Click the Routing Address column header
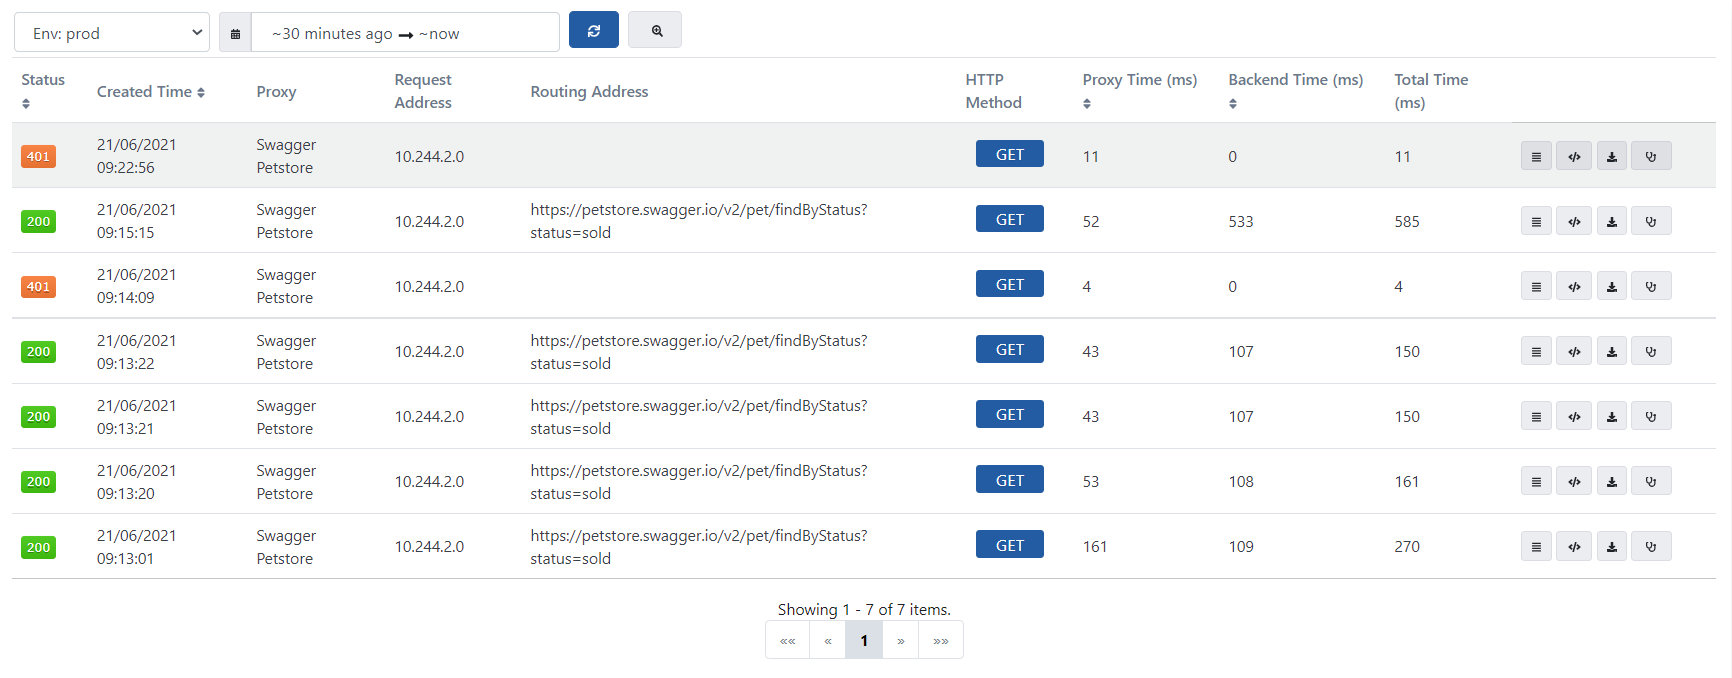The height and width of the screenshot is (678, 1732). click(589, 91)
